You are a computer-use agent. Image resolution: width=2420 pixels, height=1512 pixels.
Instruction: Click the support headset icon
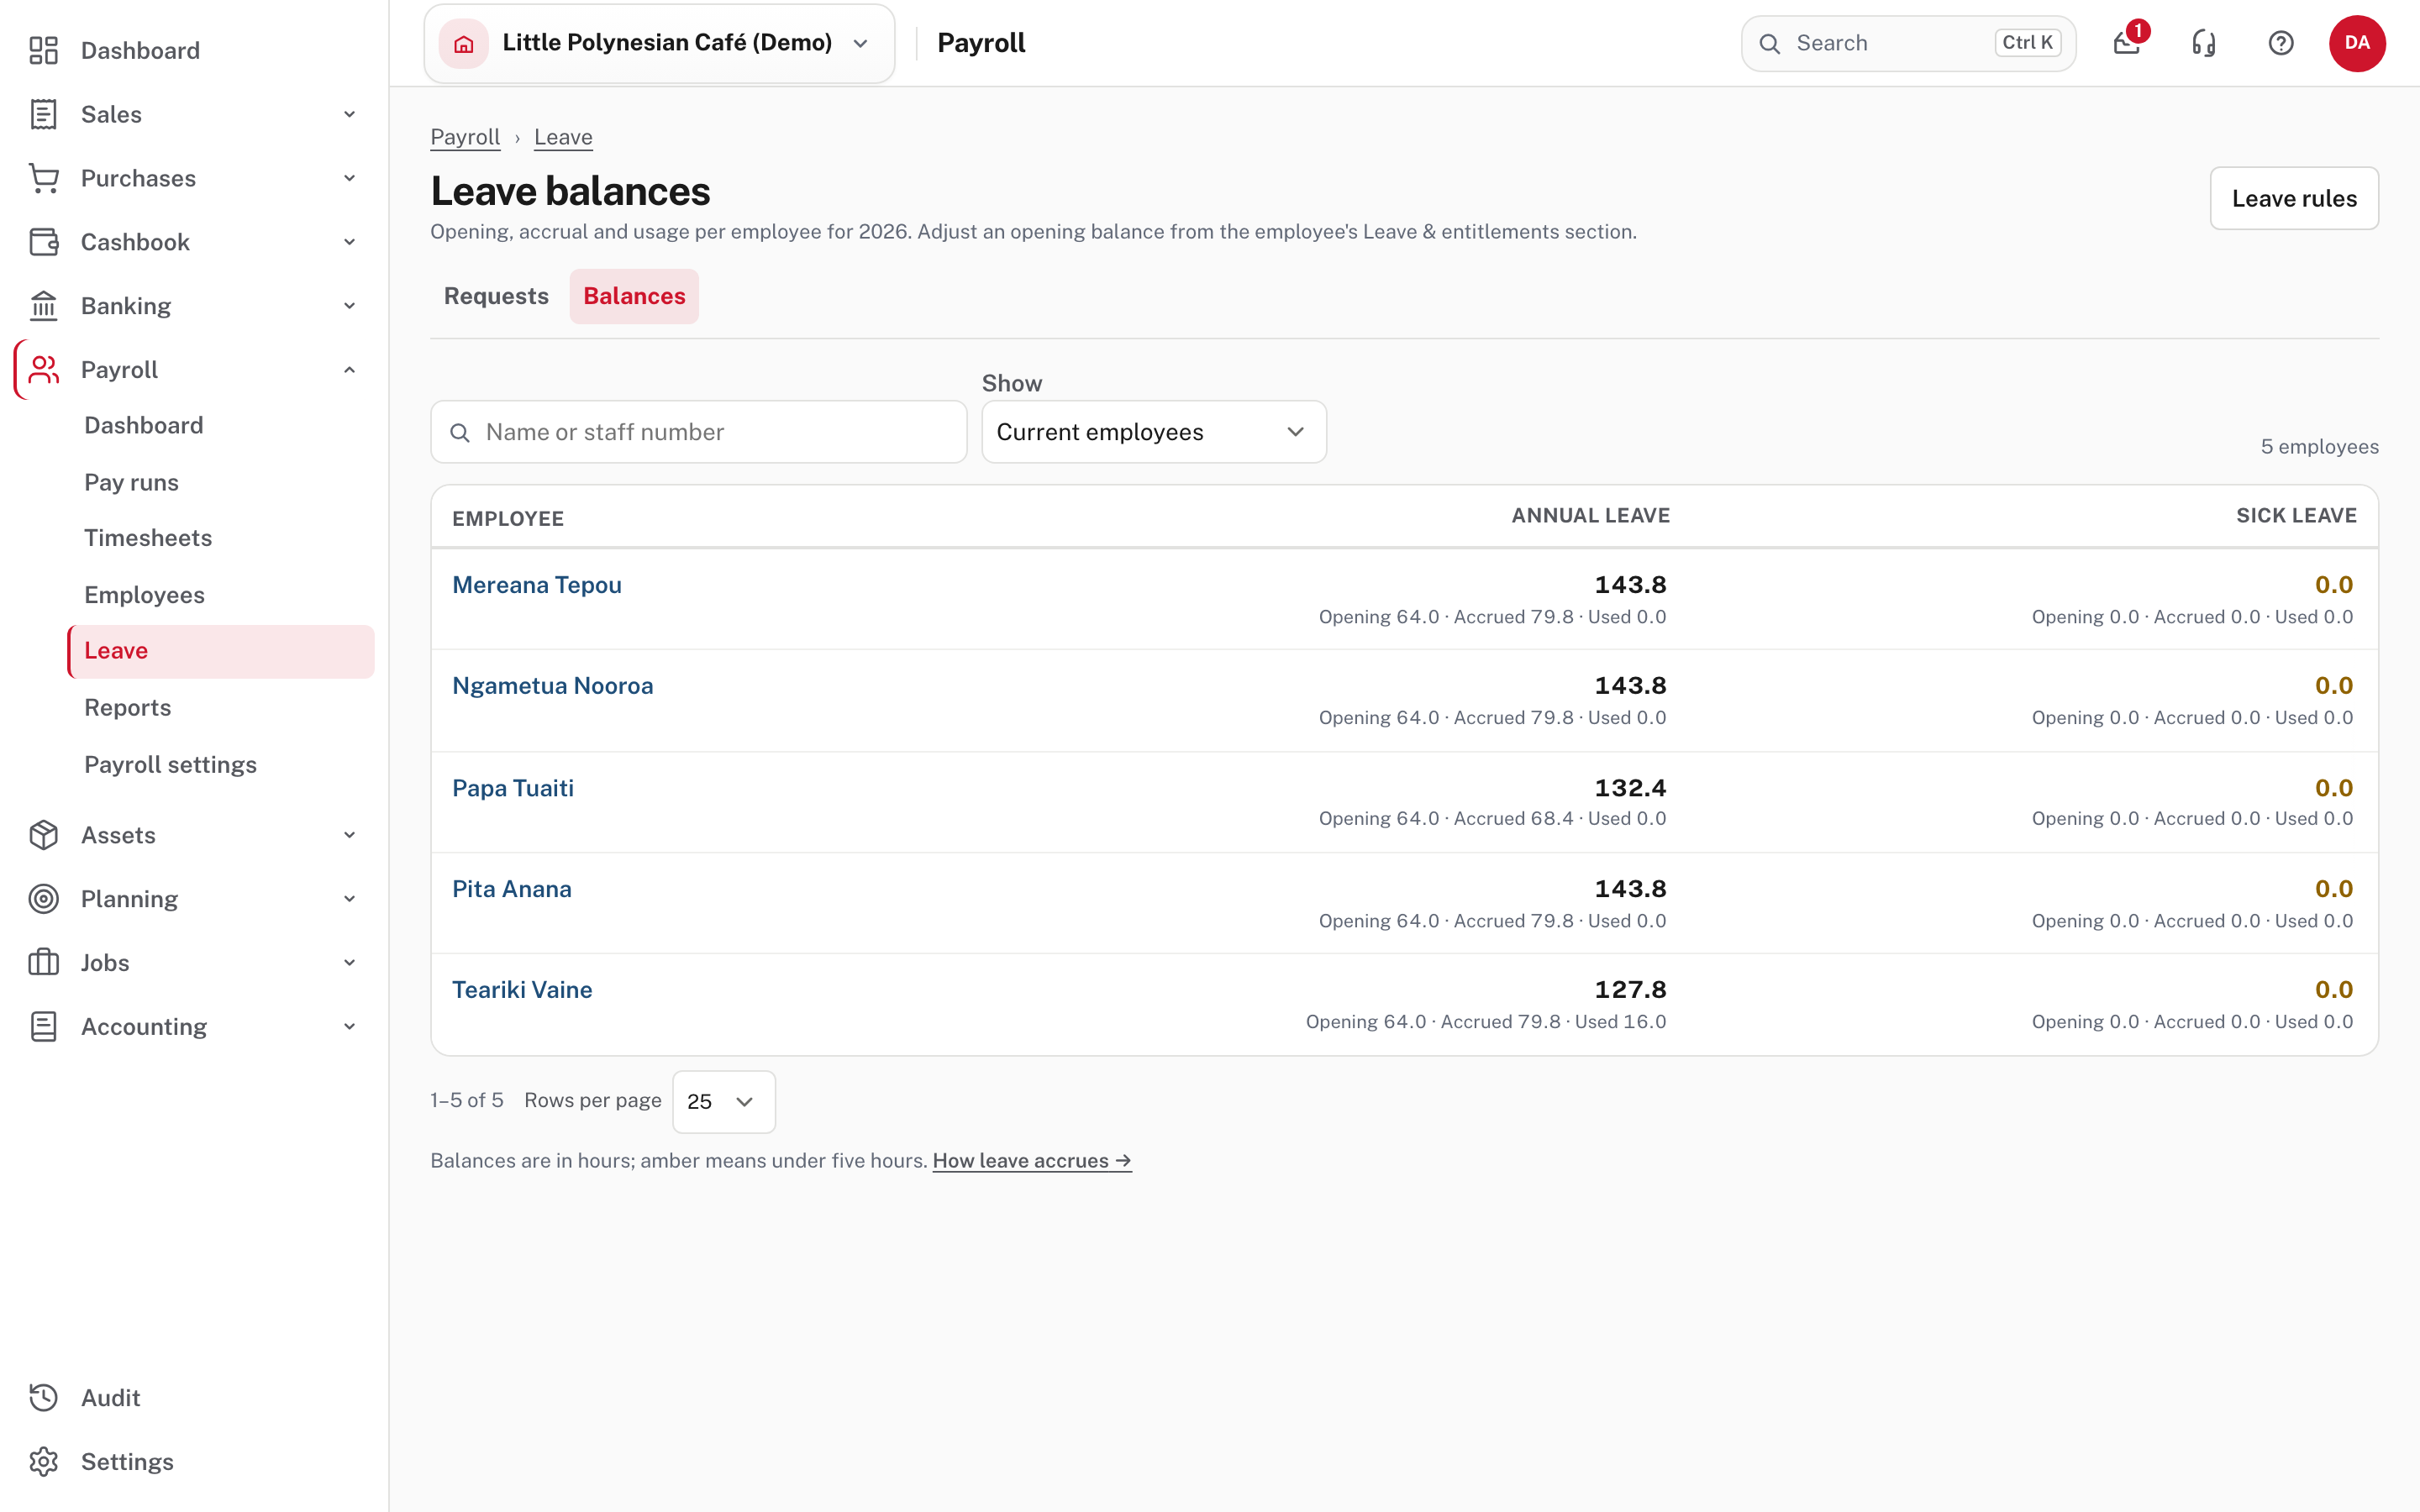point(2204,43)
